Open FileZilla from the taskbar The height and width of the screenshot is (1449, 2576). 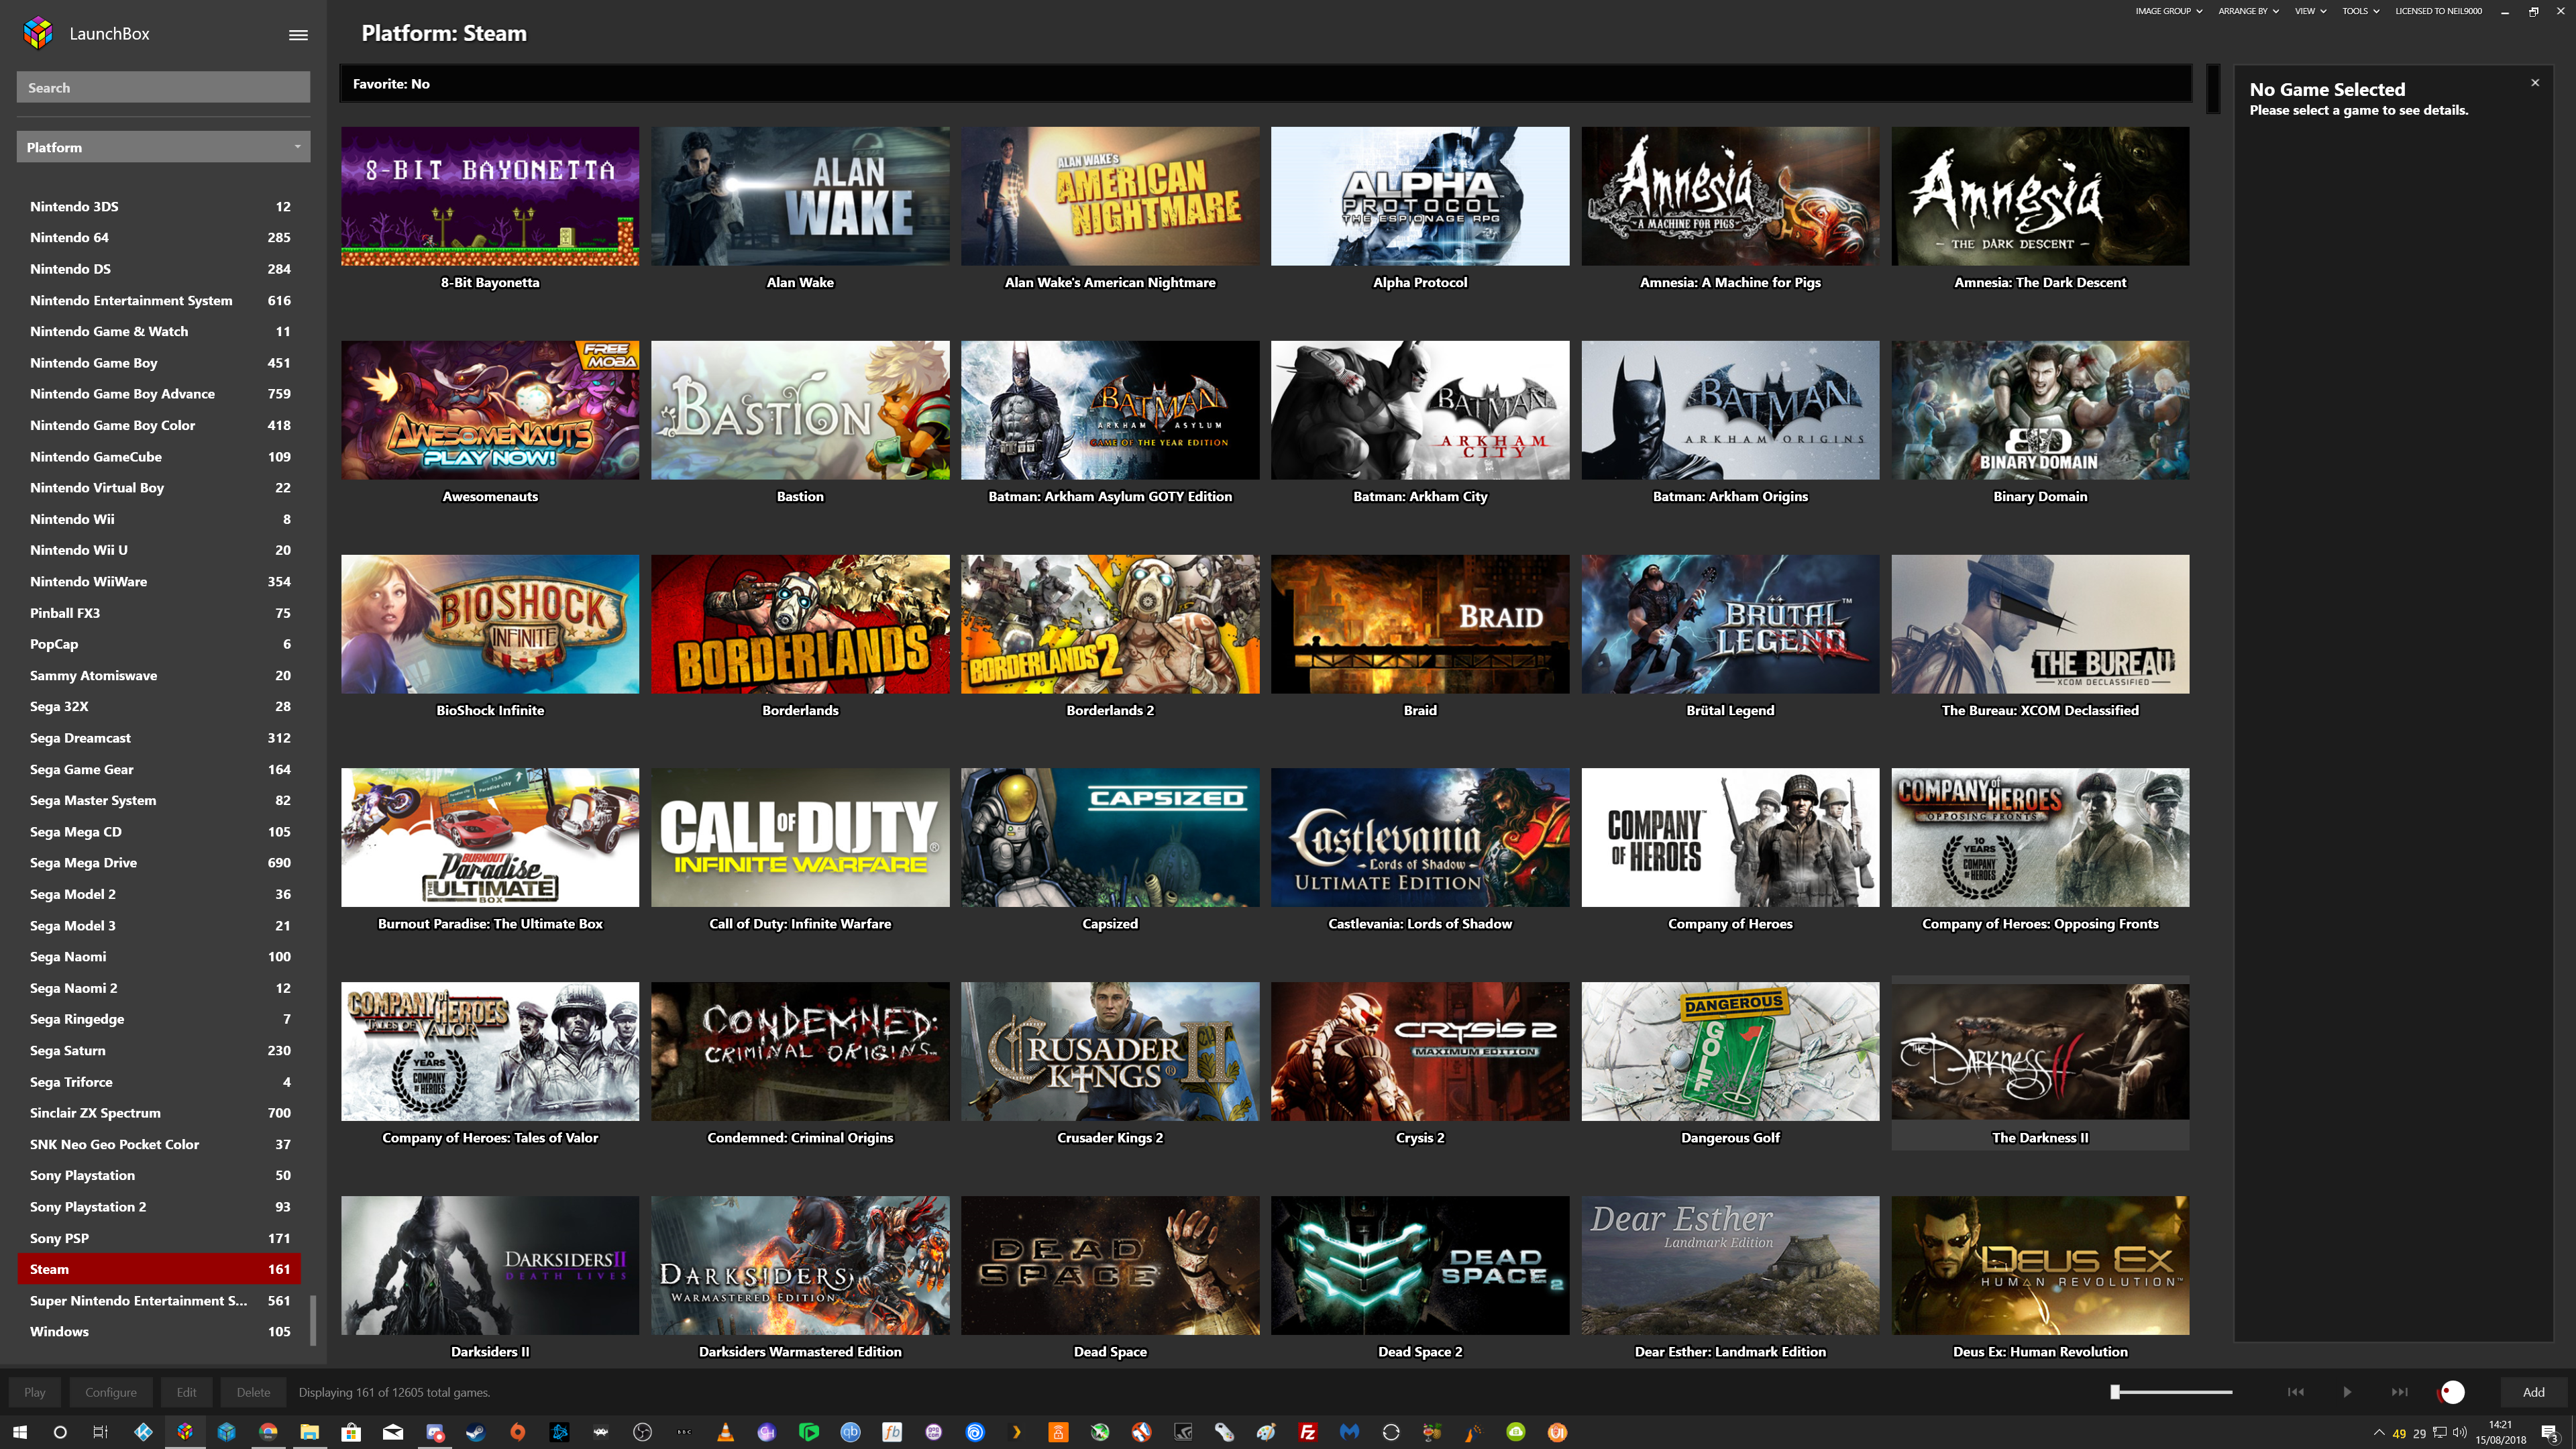1308,1432
